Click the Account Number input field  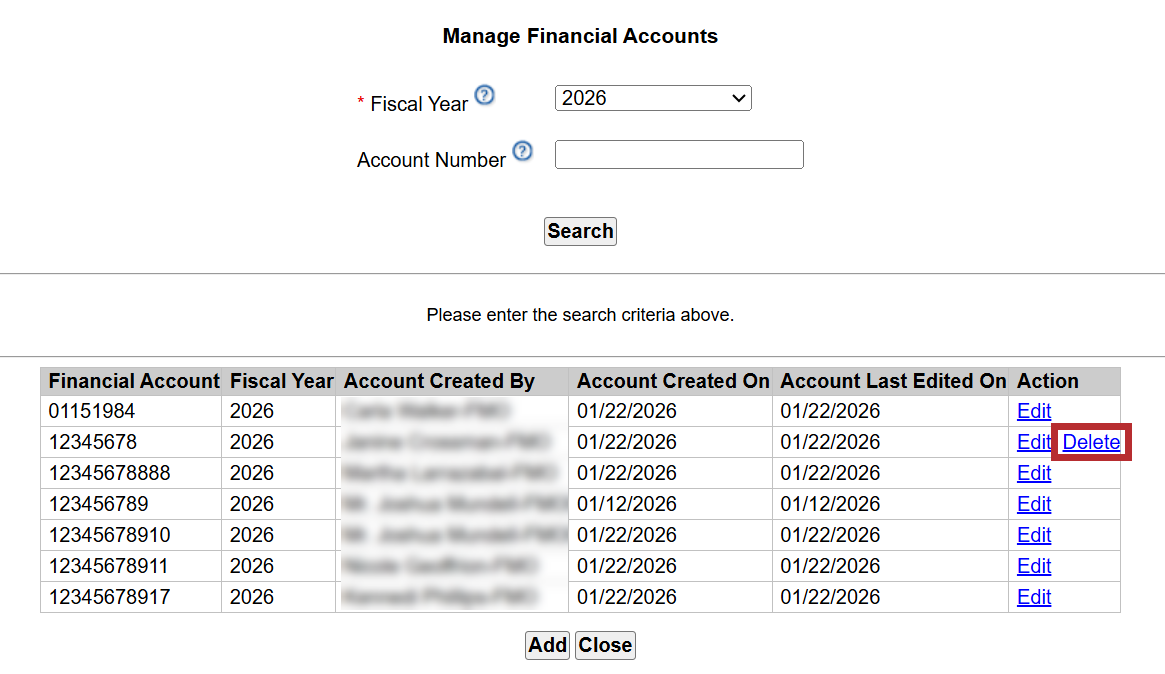tap(679, 155)
